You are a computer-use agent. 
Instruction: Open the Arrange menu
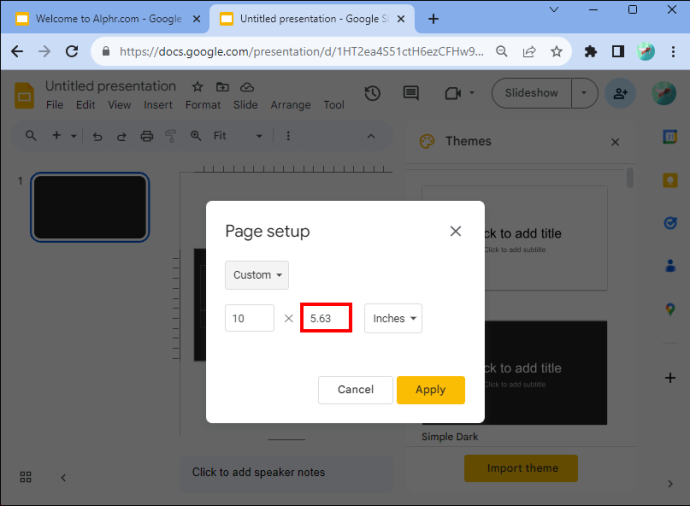(290, 105)
